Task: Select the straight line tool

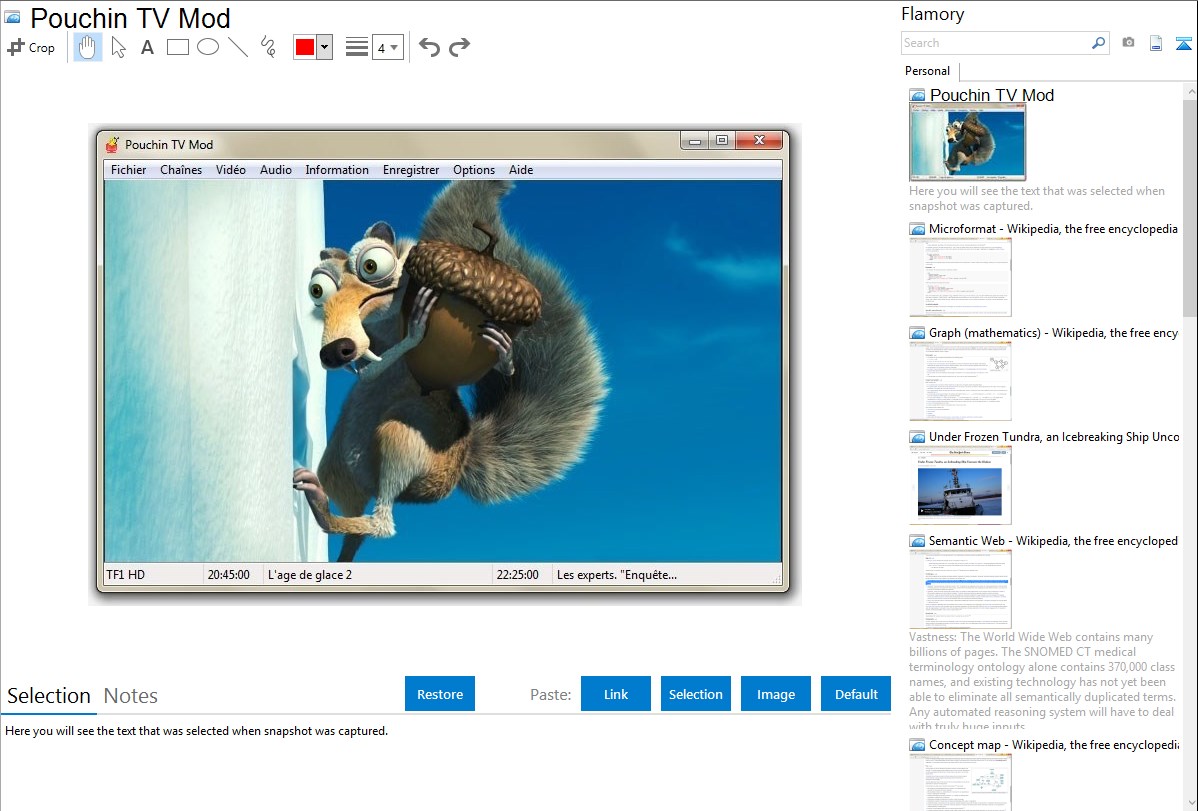Action: [238, 47]
